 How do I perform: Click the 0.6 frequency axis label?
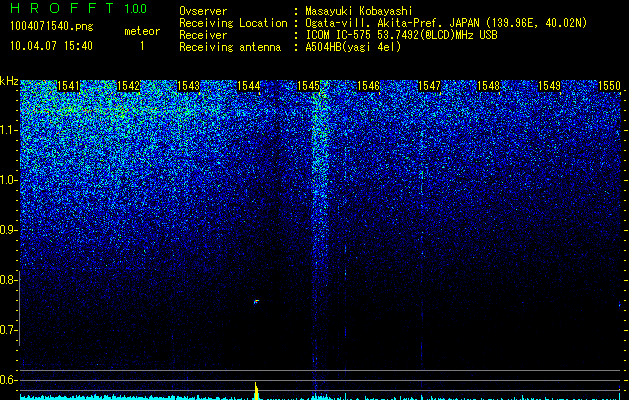8,380
